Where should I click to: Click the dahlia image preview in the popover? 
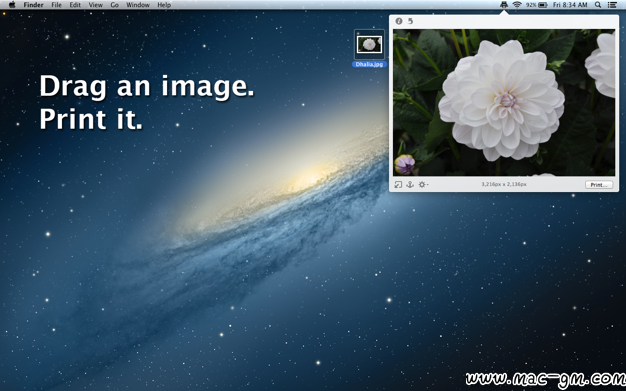coord(504,102)
